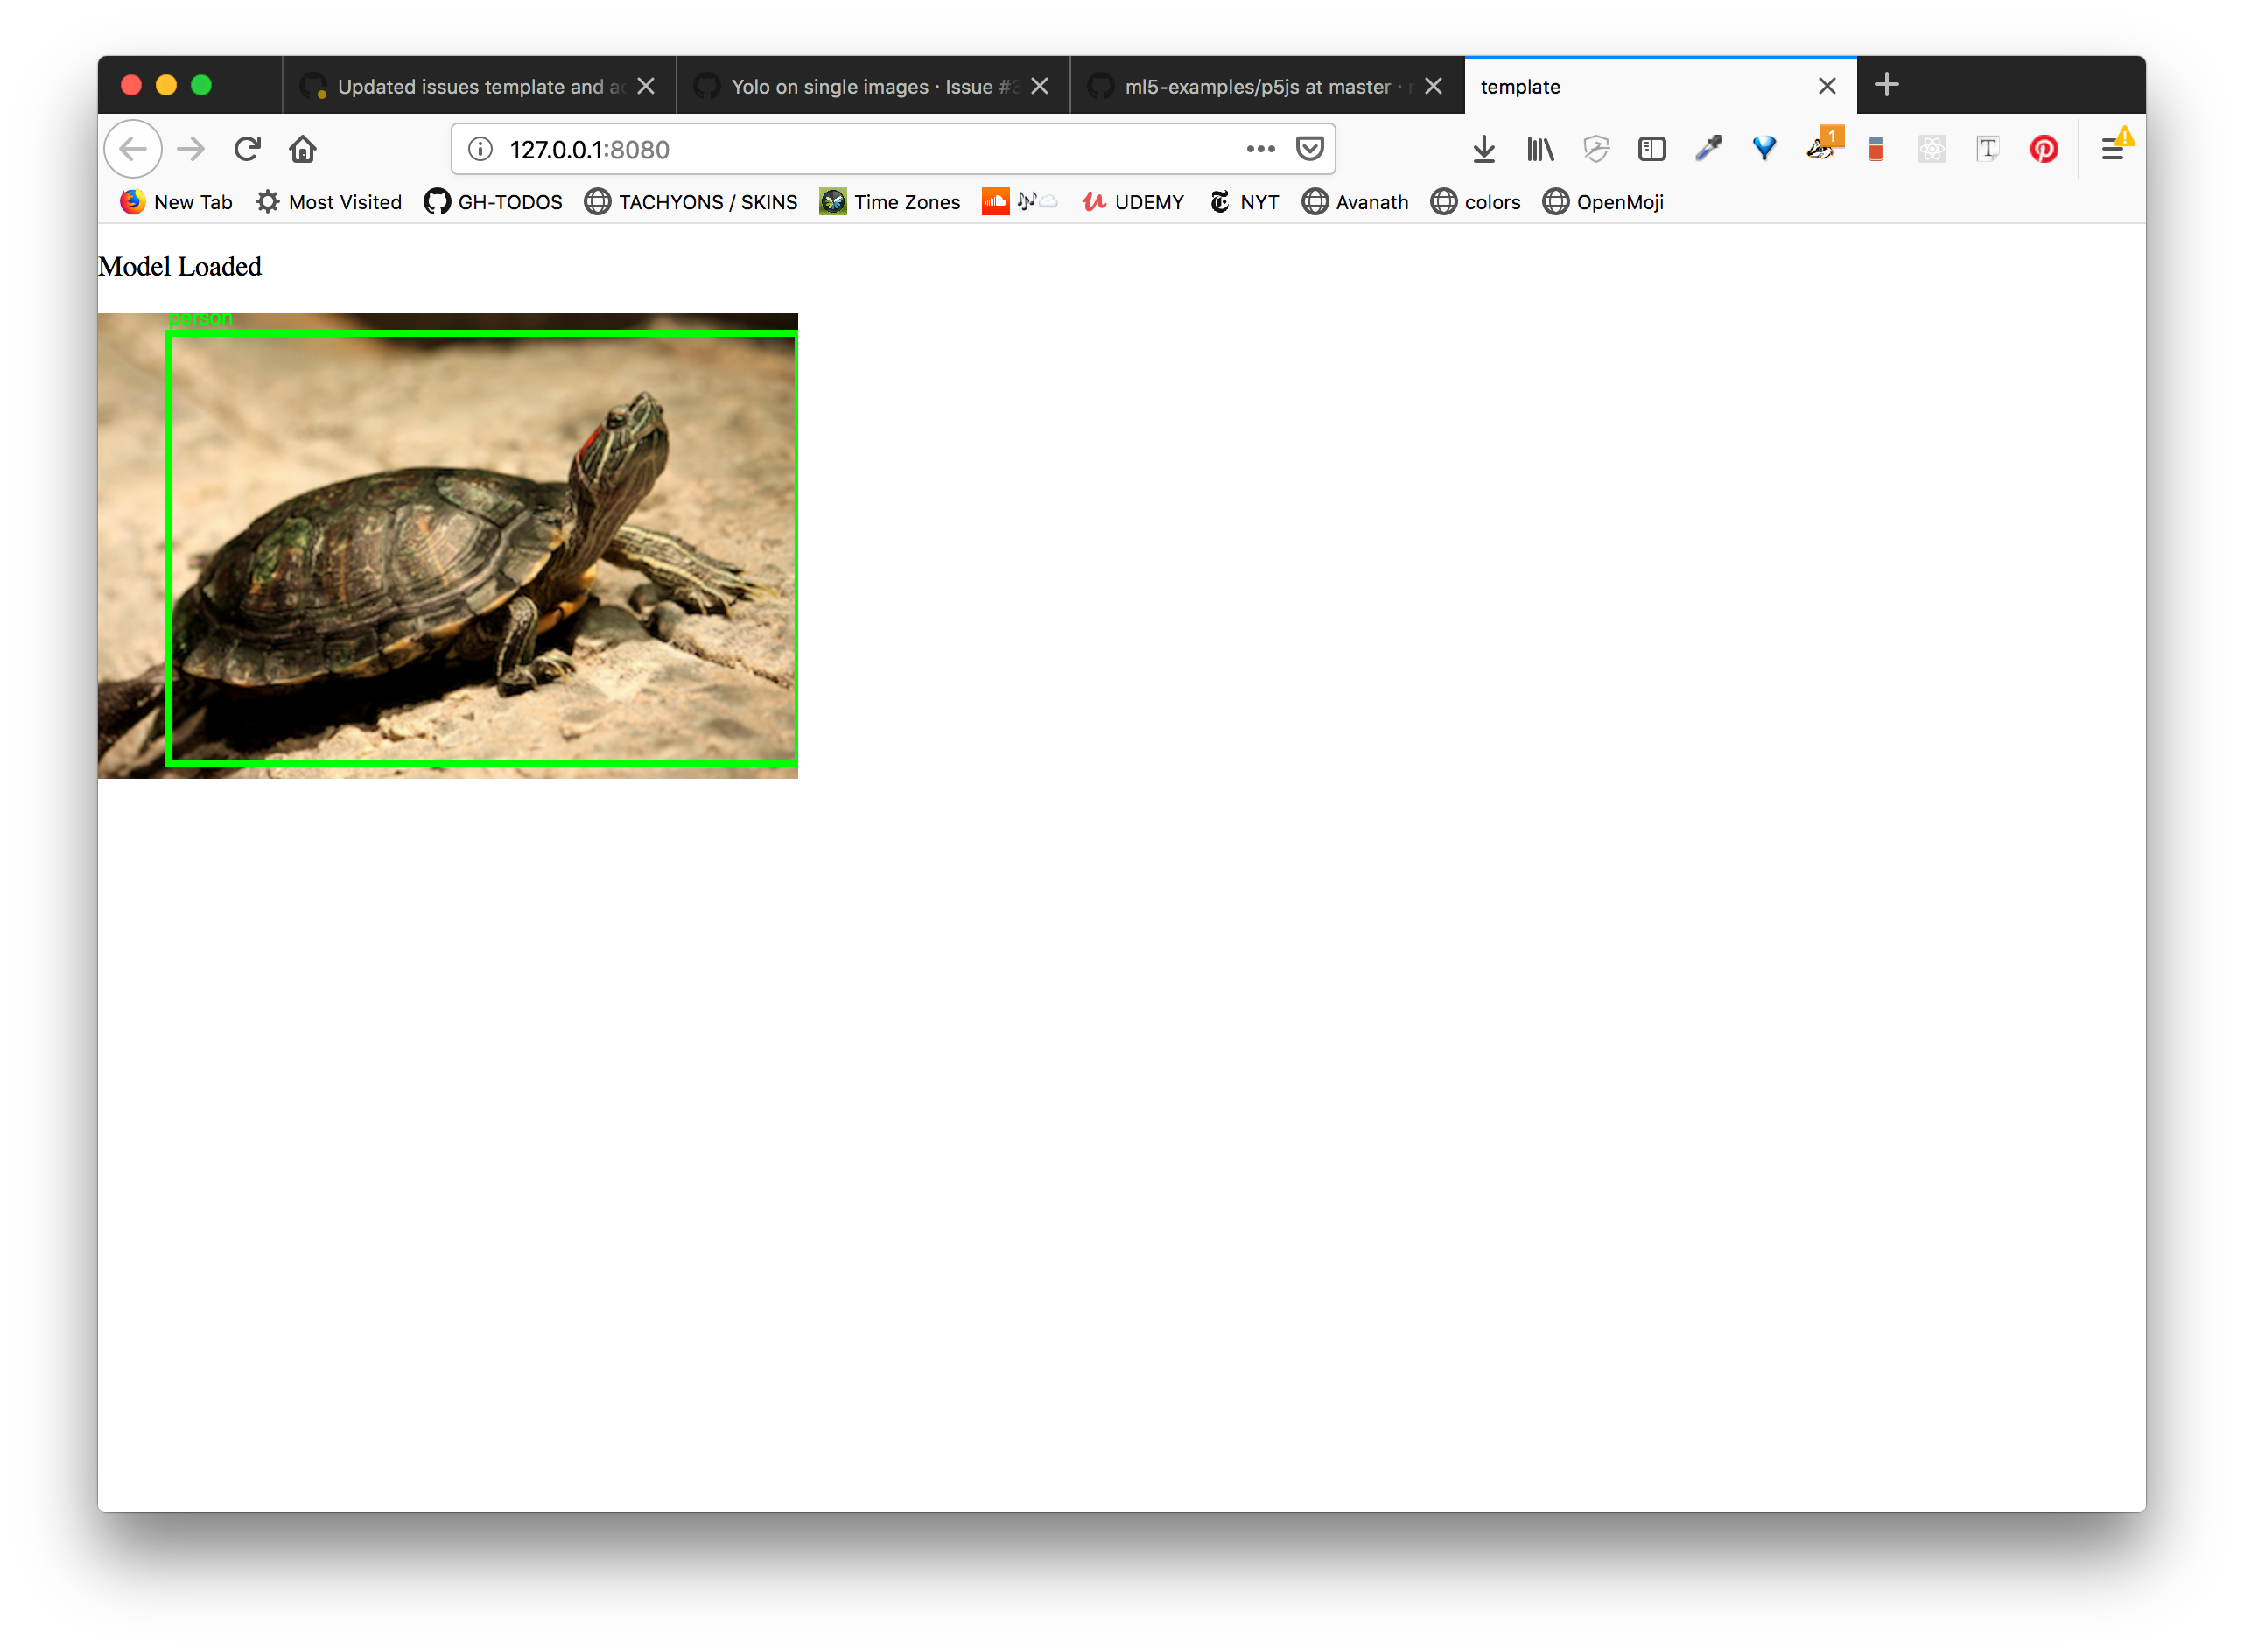The height and width of the screenshot is (1652, 2244).
Task: Open the Downloads panel
Action: coord(1484,148)
